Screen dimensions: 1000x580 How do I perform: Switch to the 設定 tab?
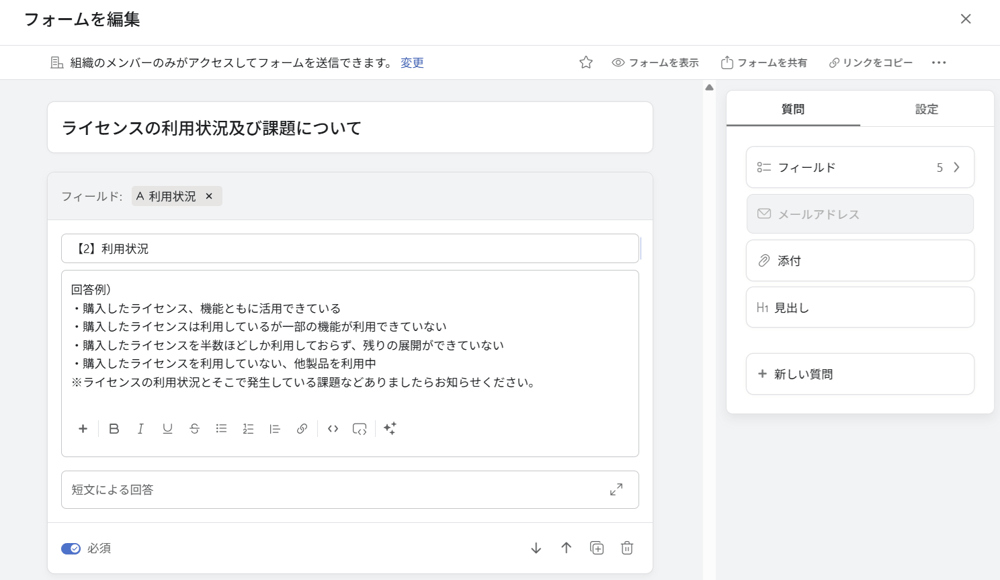926,110
